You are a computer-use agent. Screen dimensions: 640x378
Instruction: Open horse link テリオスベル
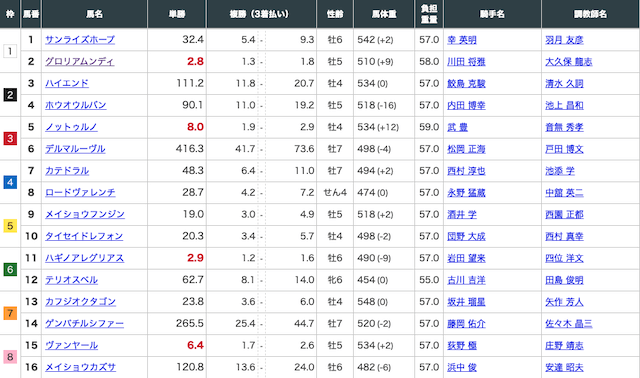click(x=71, y=280)
